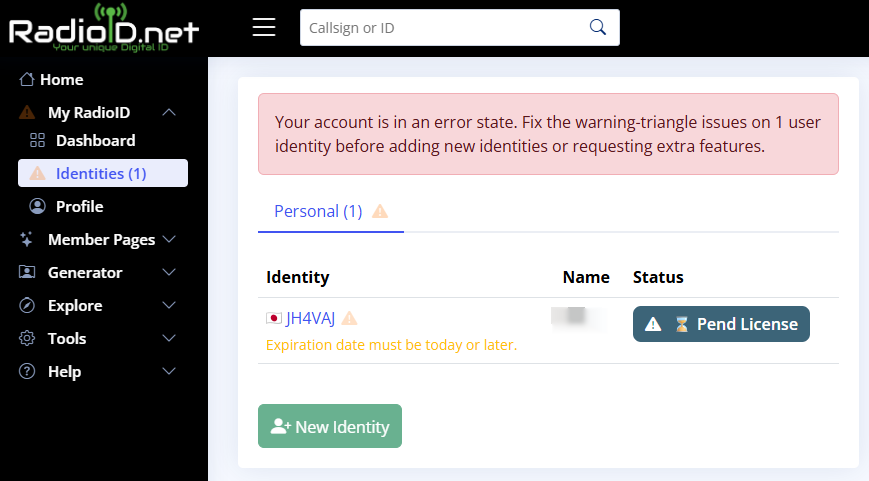
Task: Expand the Help menu
Action: (169, 372)
